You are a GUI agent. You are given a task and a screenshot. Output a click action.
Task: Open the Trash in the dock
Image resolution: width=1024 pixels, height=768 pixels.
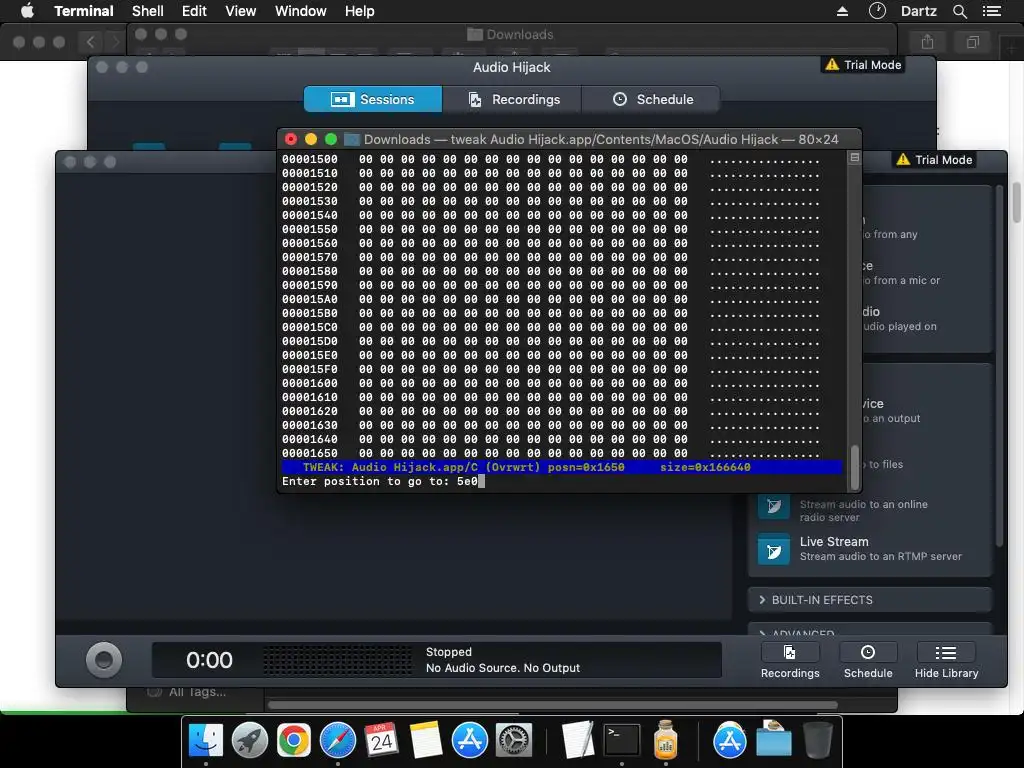click(817, 741)
